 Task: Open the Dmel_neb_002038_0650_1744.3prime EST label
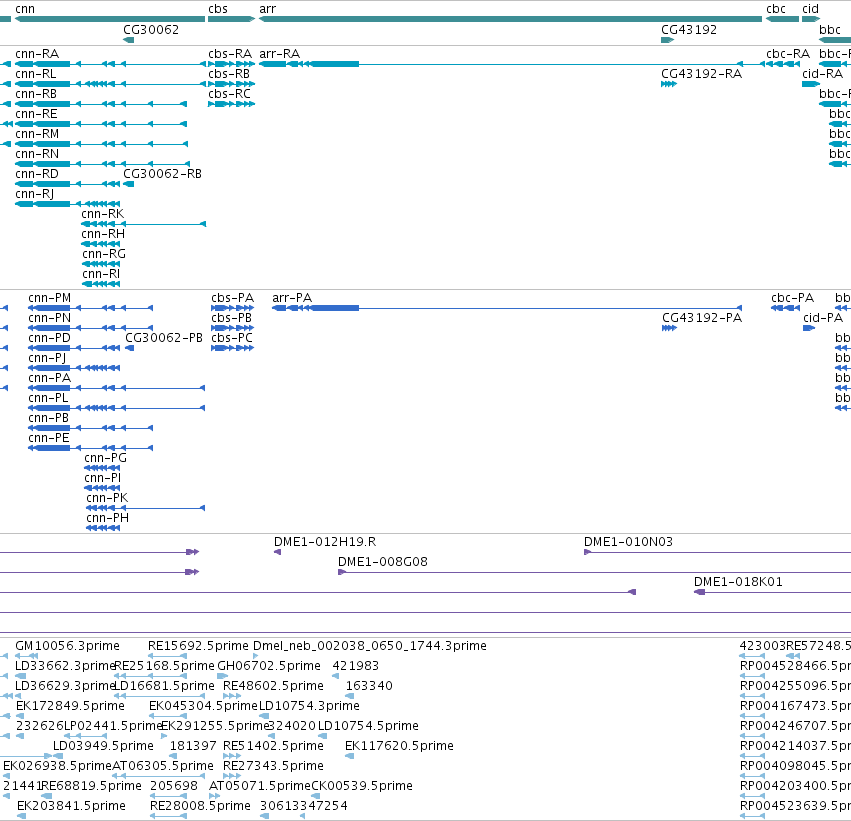370,646
